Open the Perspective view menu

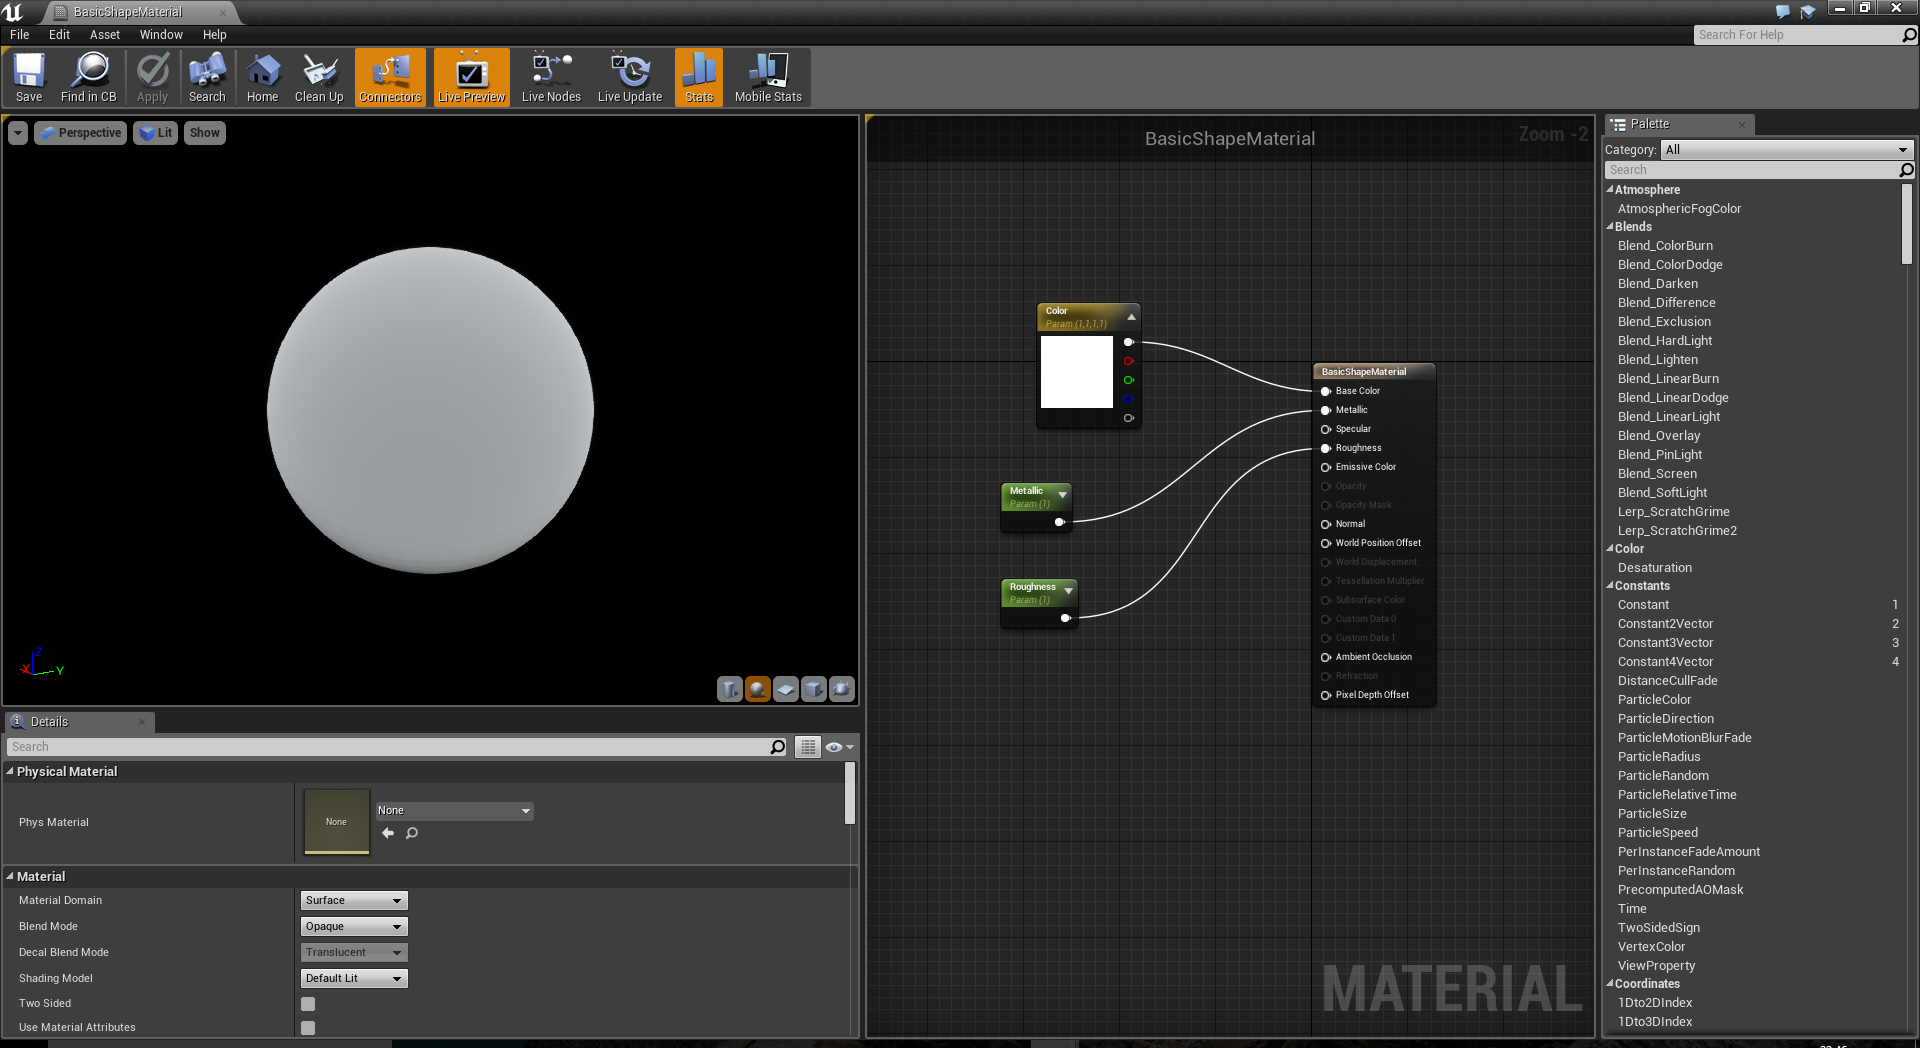[x=81, y=133]
